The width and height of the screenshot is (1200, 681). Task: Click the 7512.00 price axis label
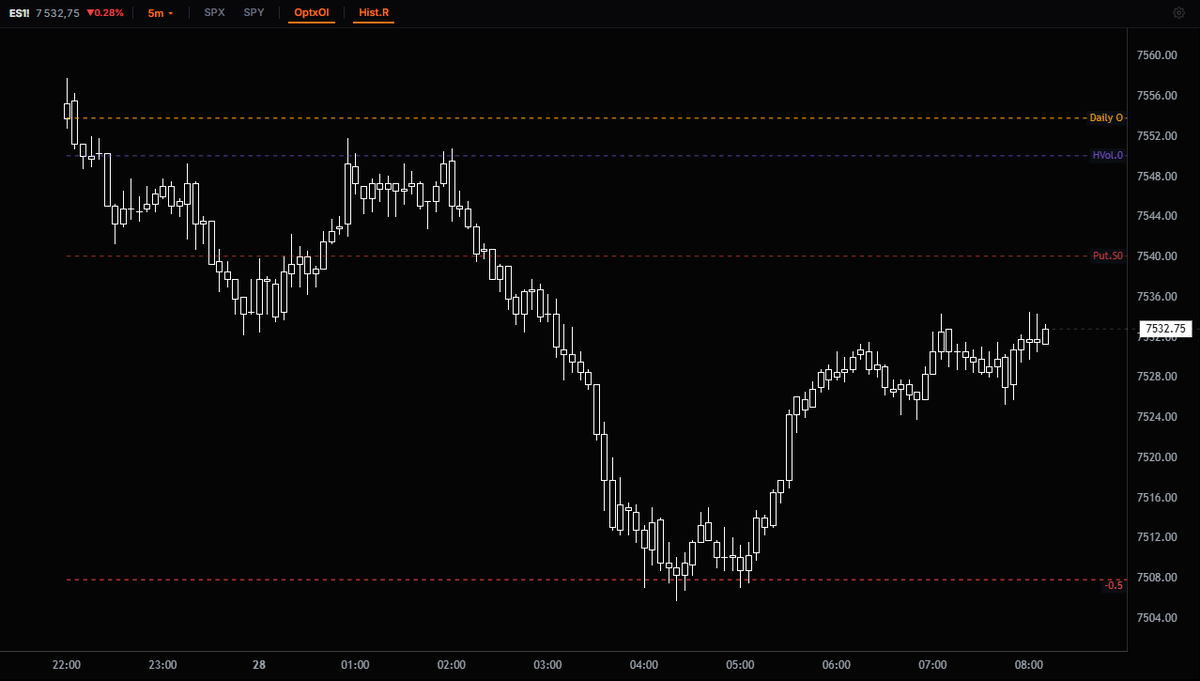pyautogui.click(x=1156, y=537)
